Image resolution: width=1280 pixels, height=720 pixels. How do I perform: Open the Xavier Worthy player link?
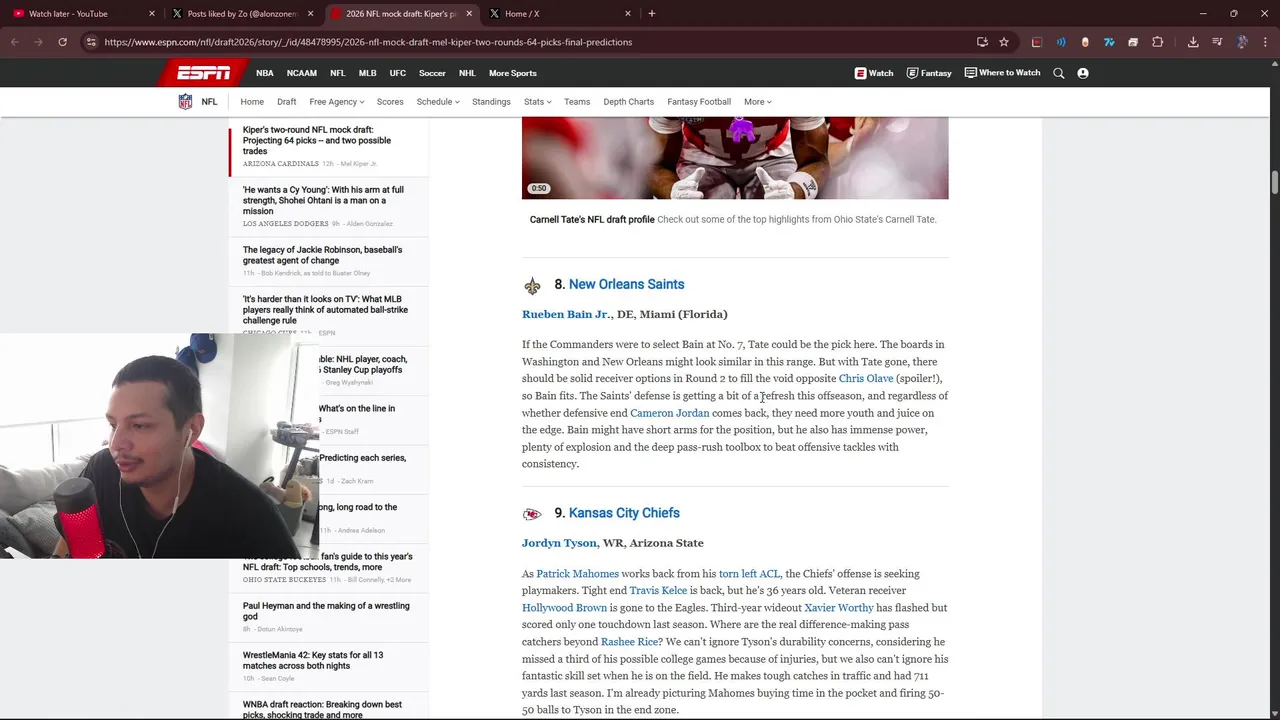tap(839, 608)
